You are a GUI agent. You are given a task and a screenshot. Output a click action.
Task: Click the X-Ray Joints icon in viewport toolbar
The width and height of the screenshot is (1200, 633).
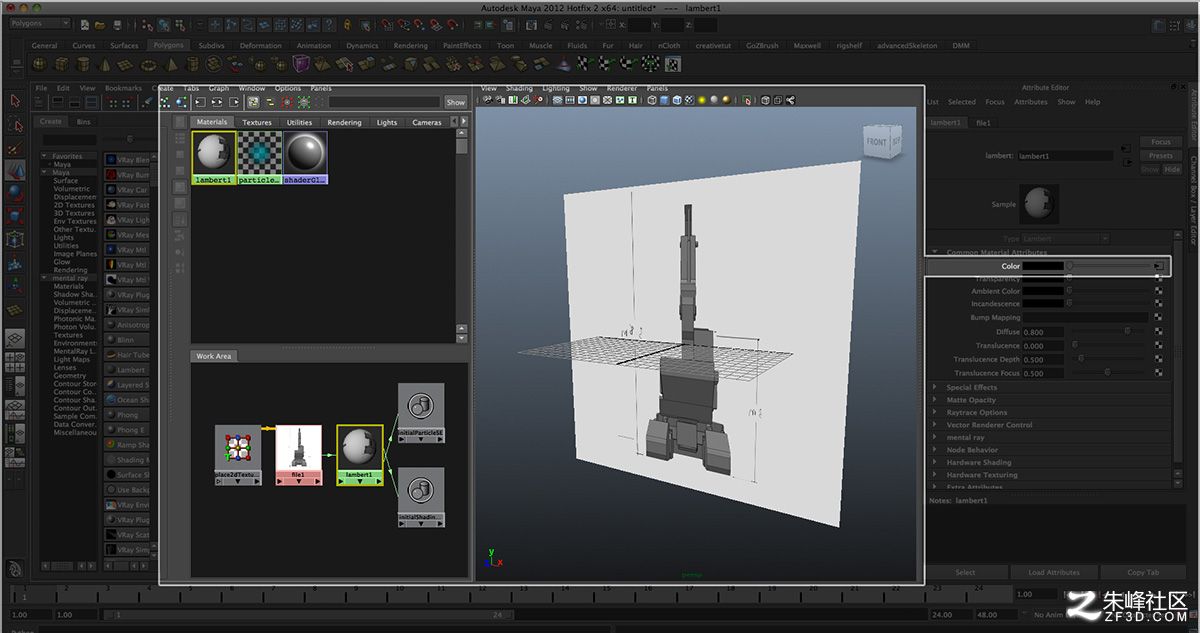pos(789,100)
